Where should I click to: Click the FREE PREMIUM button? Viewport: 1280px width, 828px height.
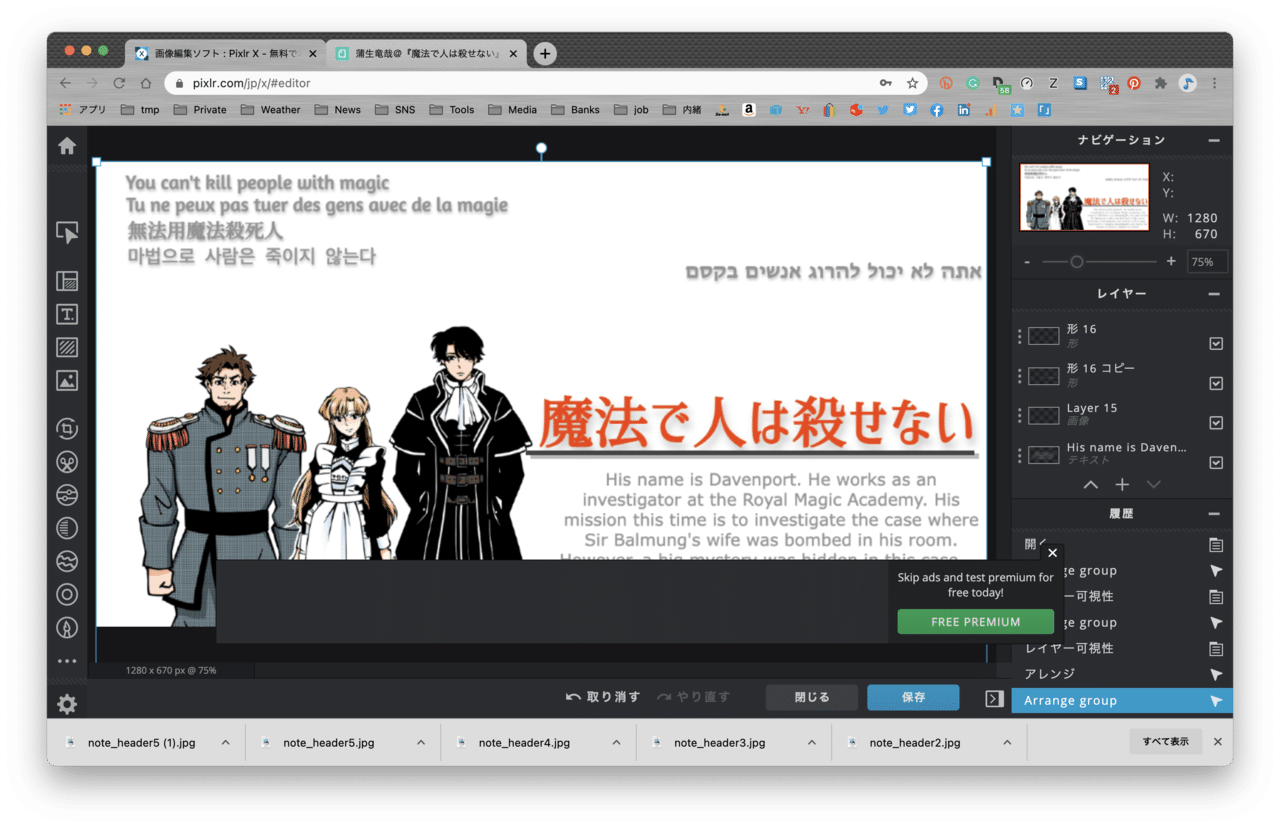[975, 622]
